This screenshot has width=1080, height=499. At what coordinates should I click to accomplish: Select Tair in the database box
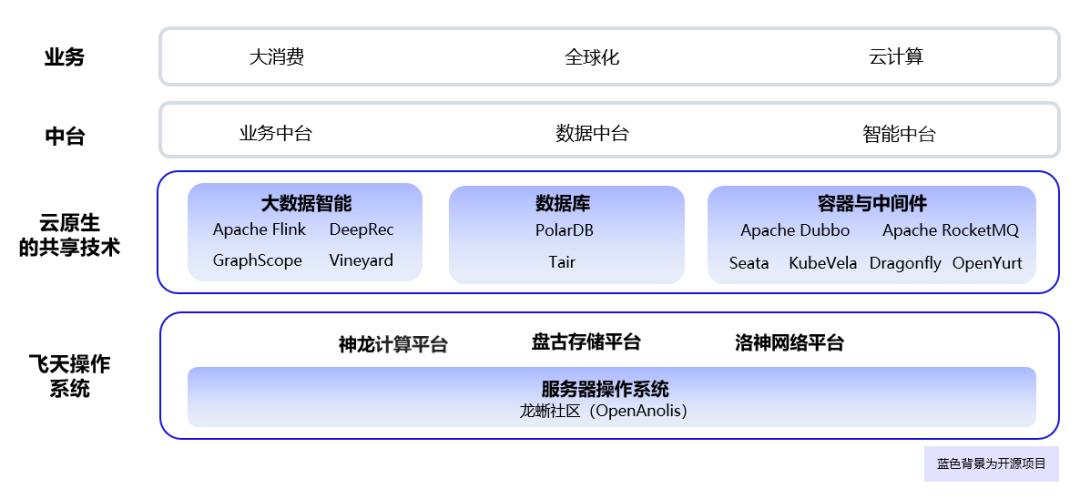(x=562, y=262)
